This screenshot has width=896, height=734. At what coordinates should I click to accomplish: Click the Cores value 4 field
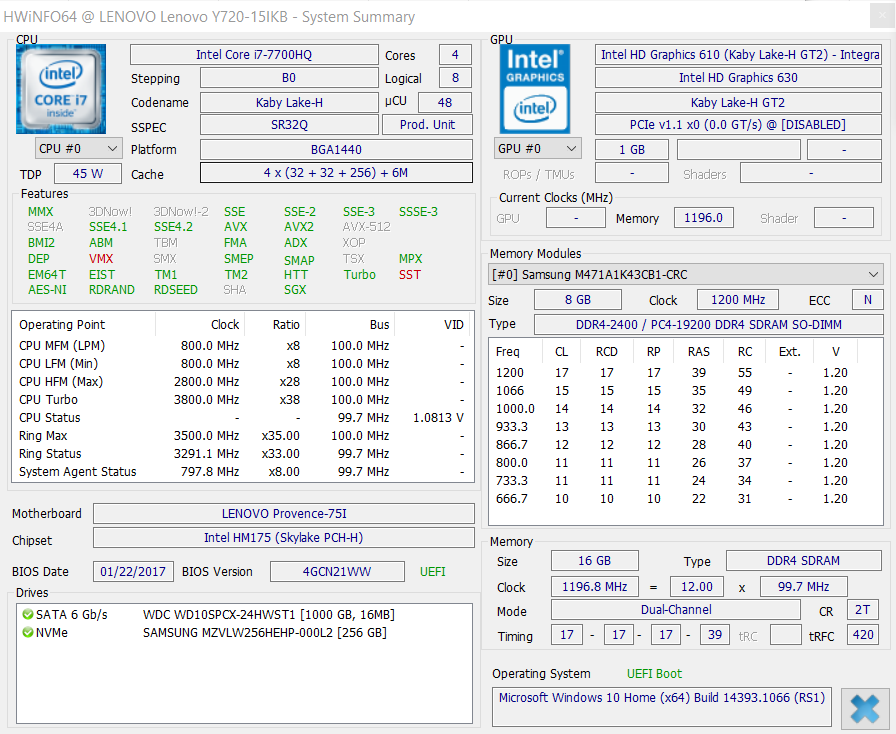(455, 55)
